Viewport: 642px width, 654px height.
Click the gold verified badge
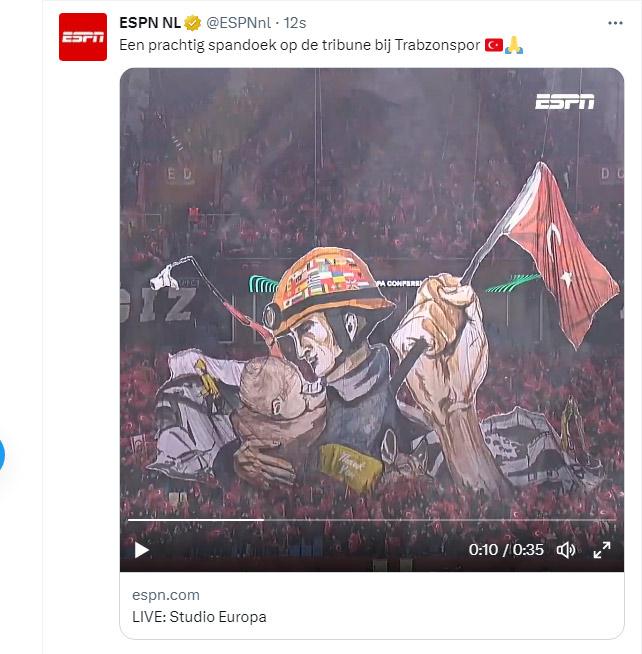(193, 23)
